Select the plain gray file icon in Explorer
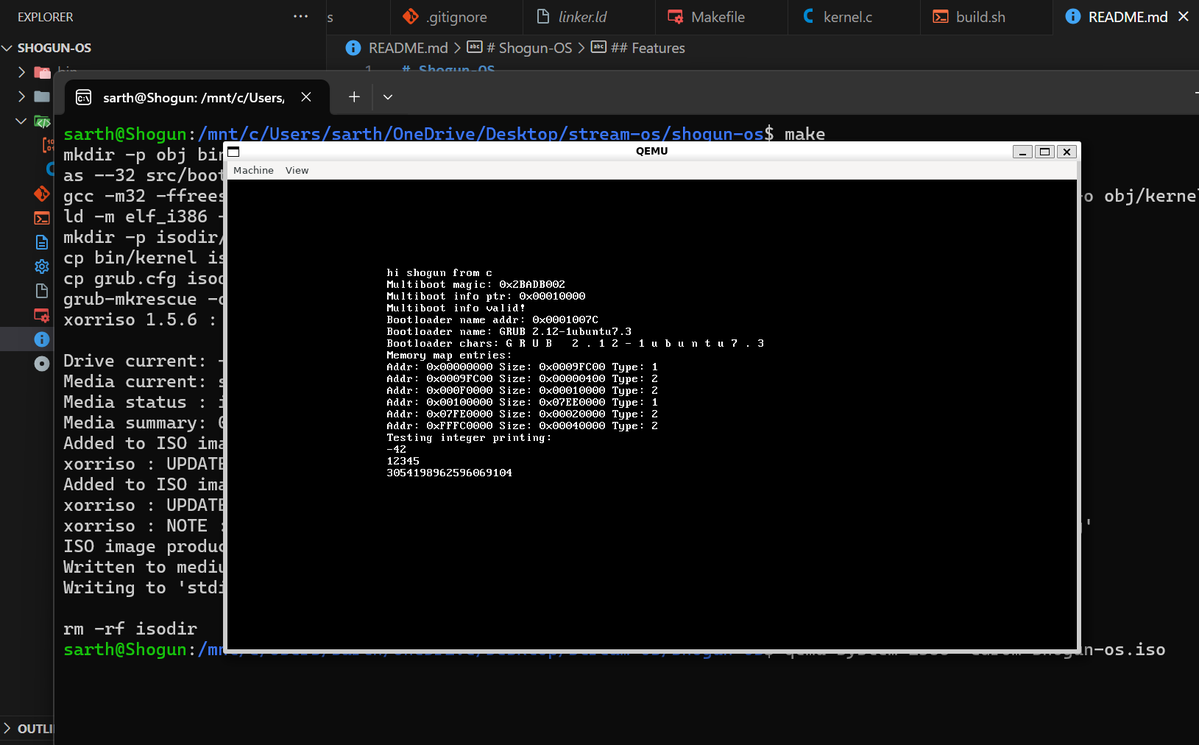The width and height of the screenshot is (1199, 745). [x=42, y=291]
